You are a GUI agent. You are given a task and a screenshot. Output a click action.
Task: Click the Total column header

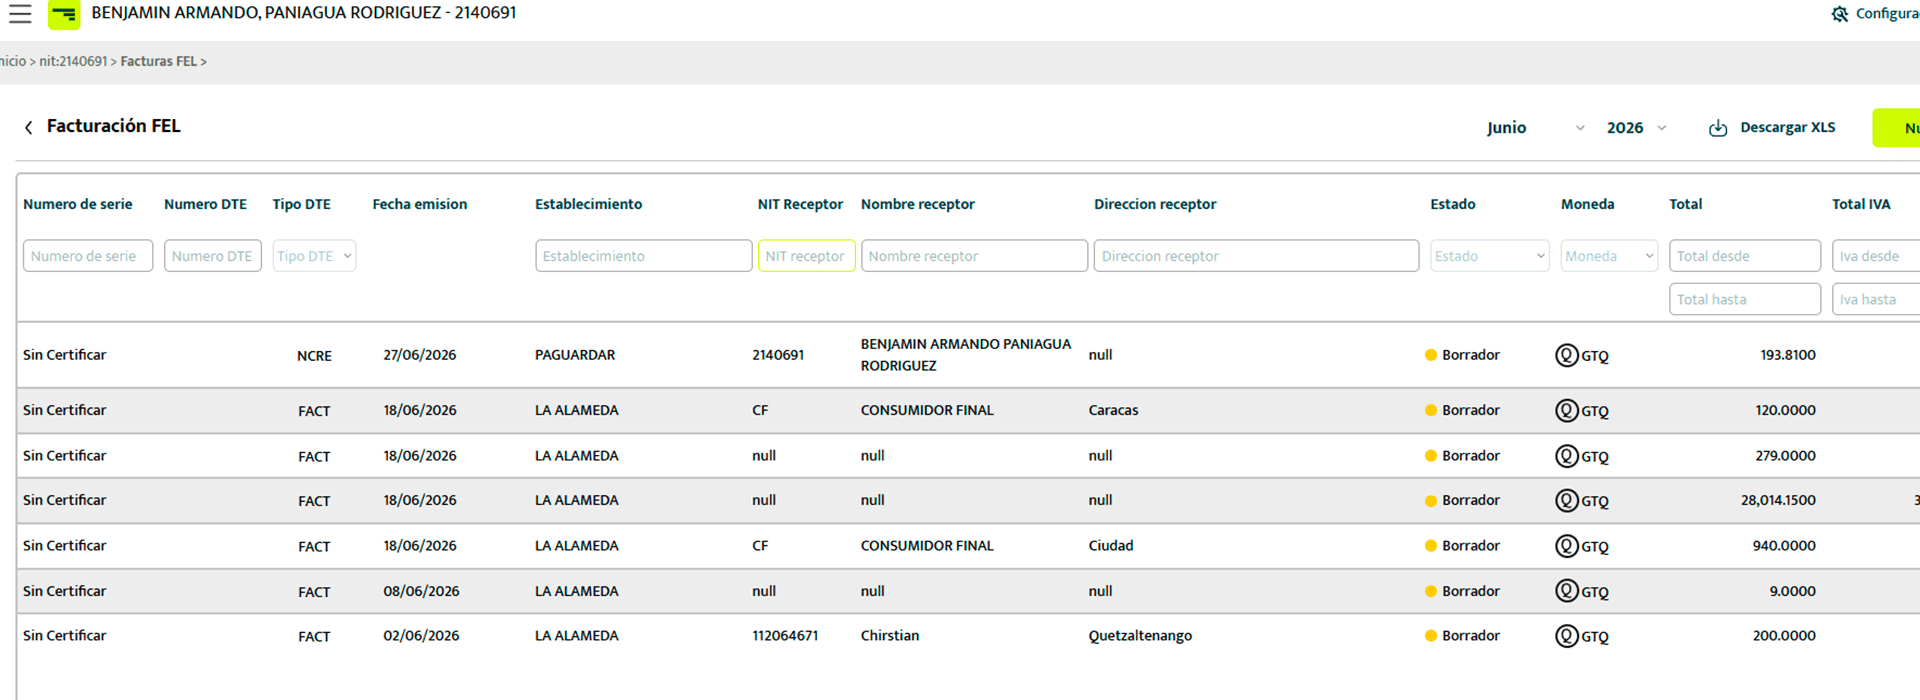pyautogui.click(x=1686, y=204)
